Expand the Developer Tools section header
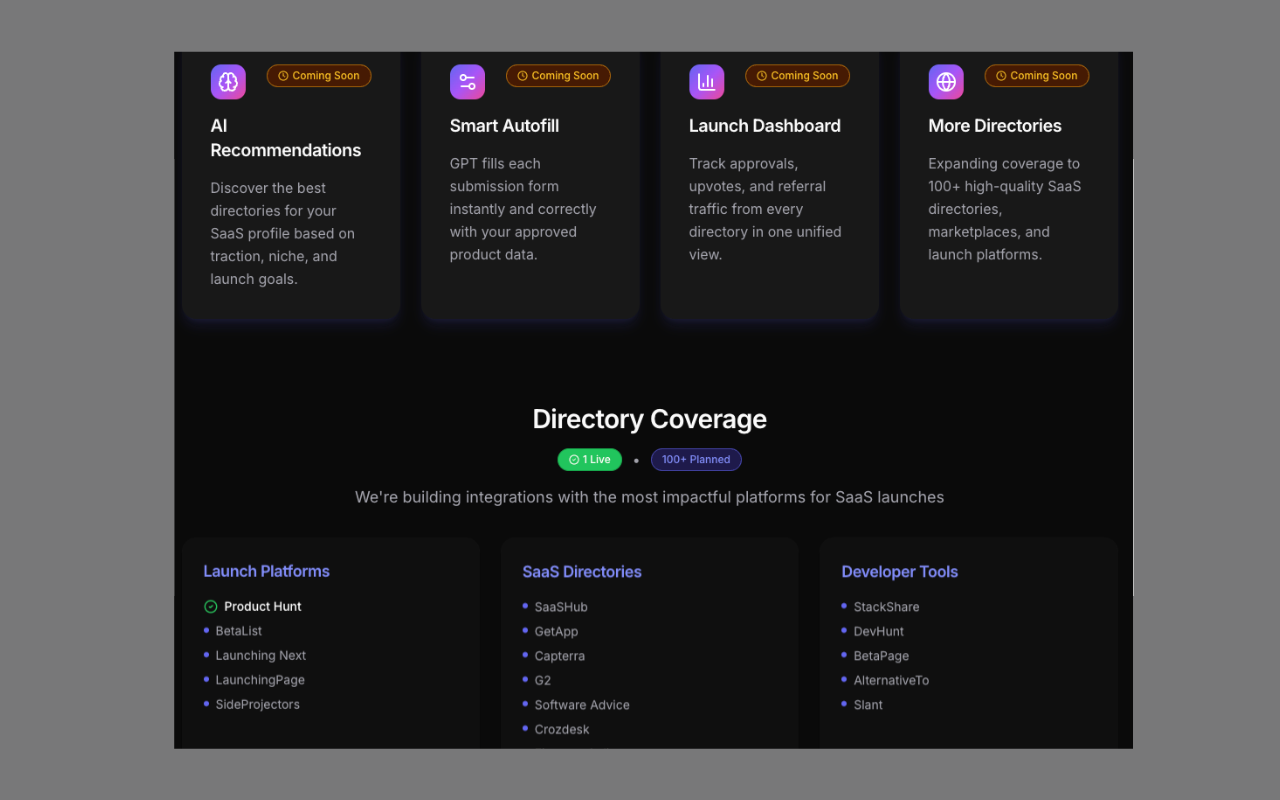Viewport: 1280px width, 800px height. [x=899, y=571]
